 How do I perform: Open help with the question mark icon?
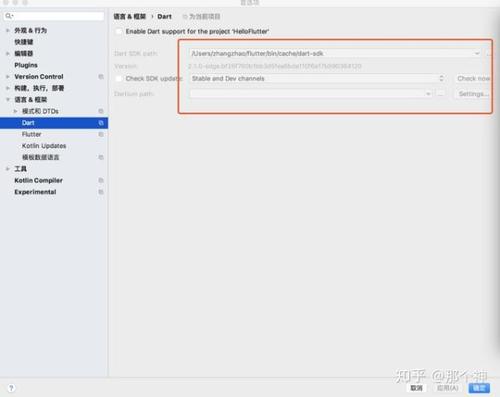11,388
